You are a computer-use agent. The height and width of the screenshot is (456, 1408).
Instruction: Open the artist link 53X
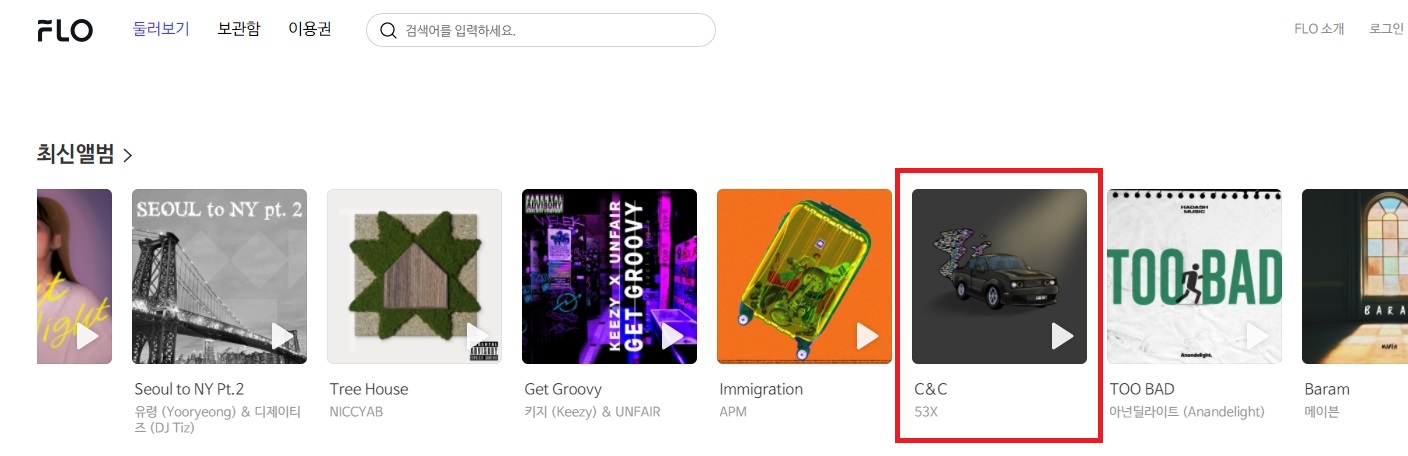926,412
